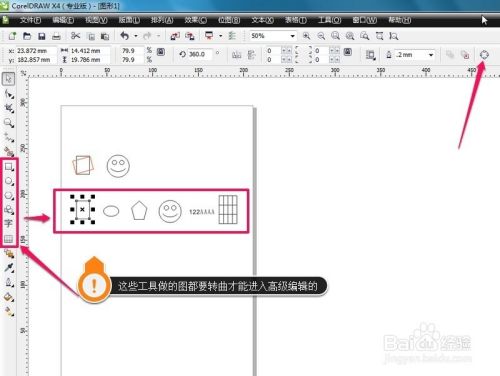Open the 文件(F) menu
500x376 pixels.
coord(30,20)
